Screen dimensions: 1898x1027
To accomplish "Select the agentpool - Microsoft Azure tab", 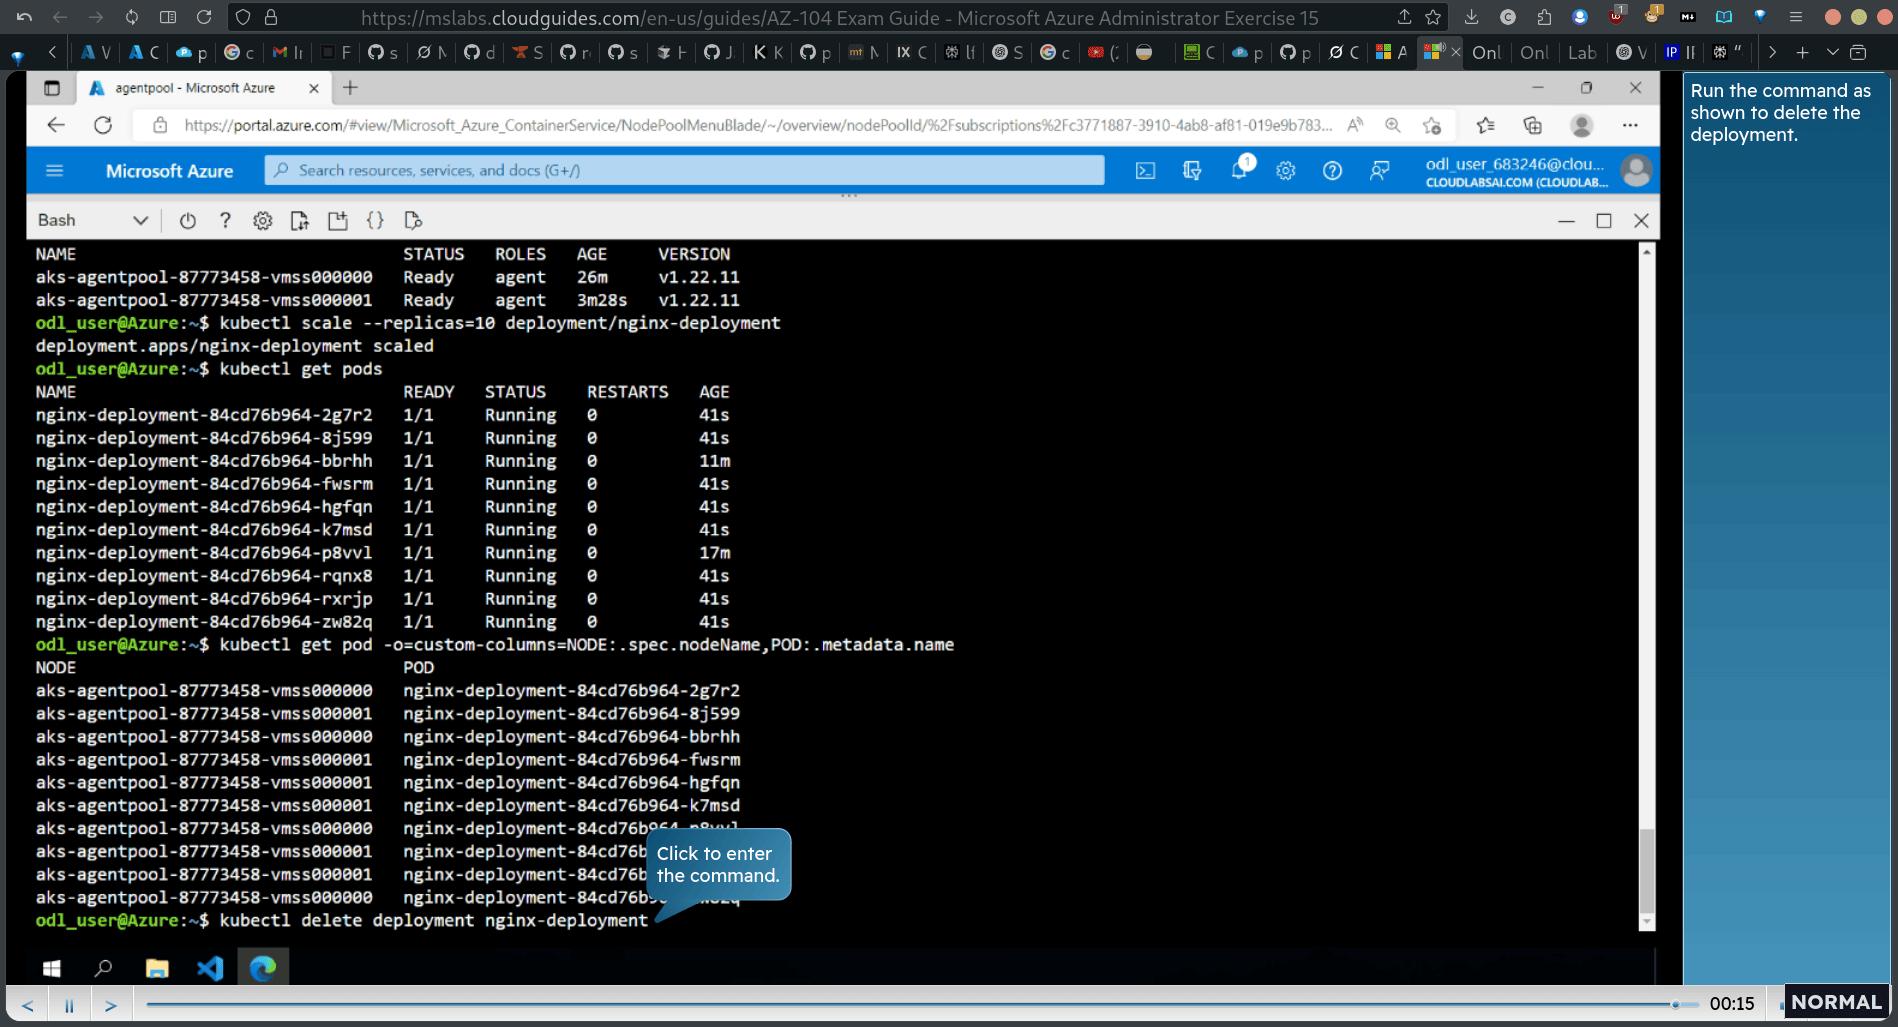I will click(195, 88).
